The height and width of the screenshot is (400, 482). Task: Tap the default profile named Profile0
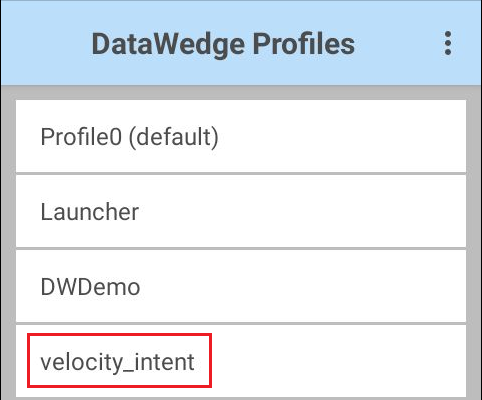(241, 136)
